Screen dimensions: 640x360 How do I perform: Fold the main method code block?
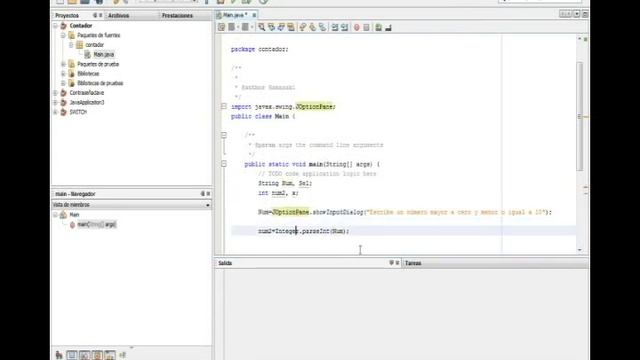pyautogui.click(x=224, y=164)
